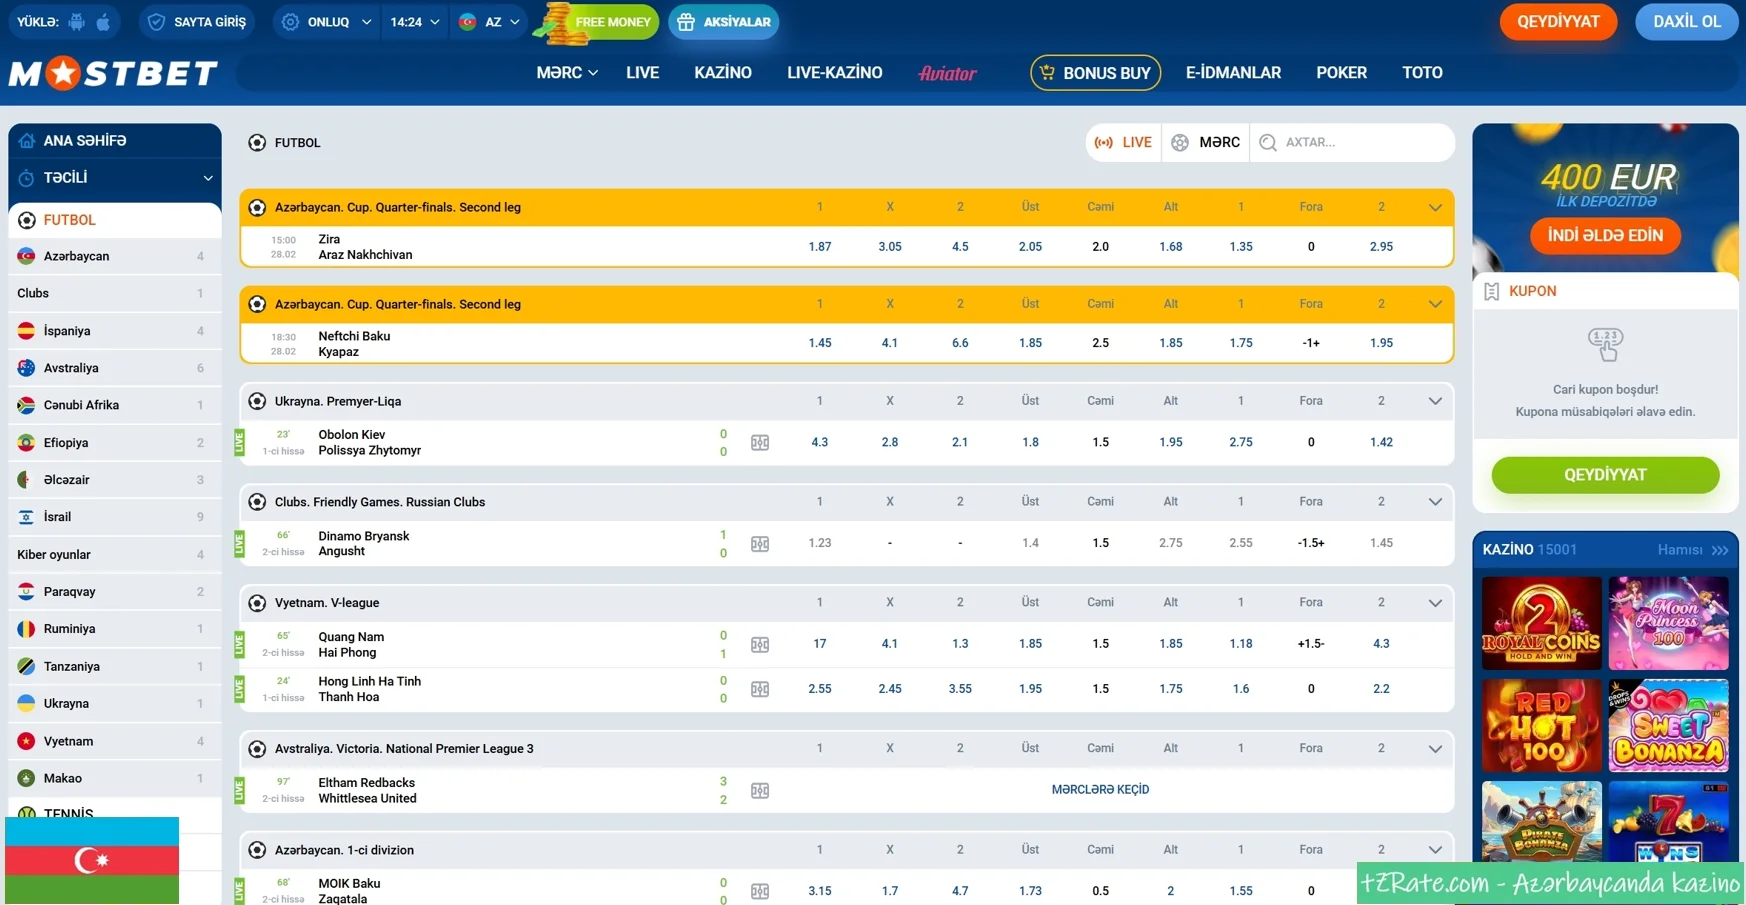Image resolution: width=1746 pixels, height=905 pixels.
Task: Click the Apple download icon
Action: (103, 21)
